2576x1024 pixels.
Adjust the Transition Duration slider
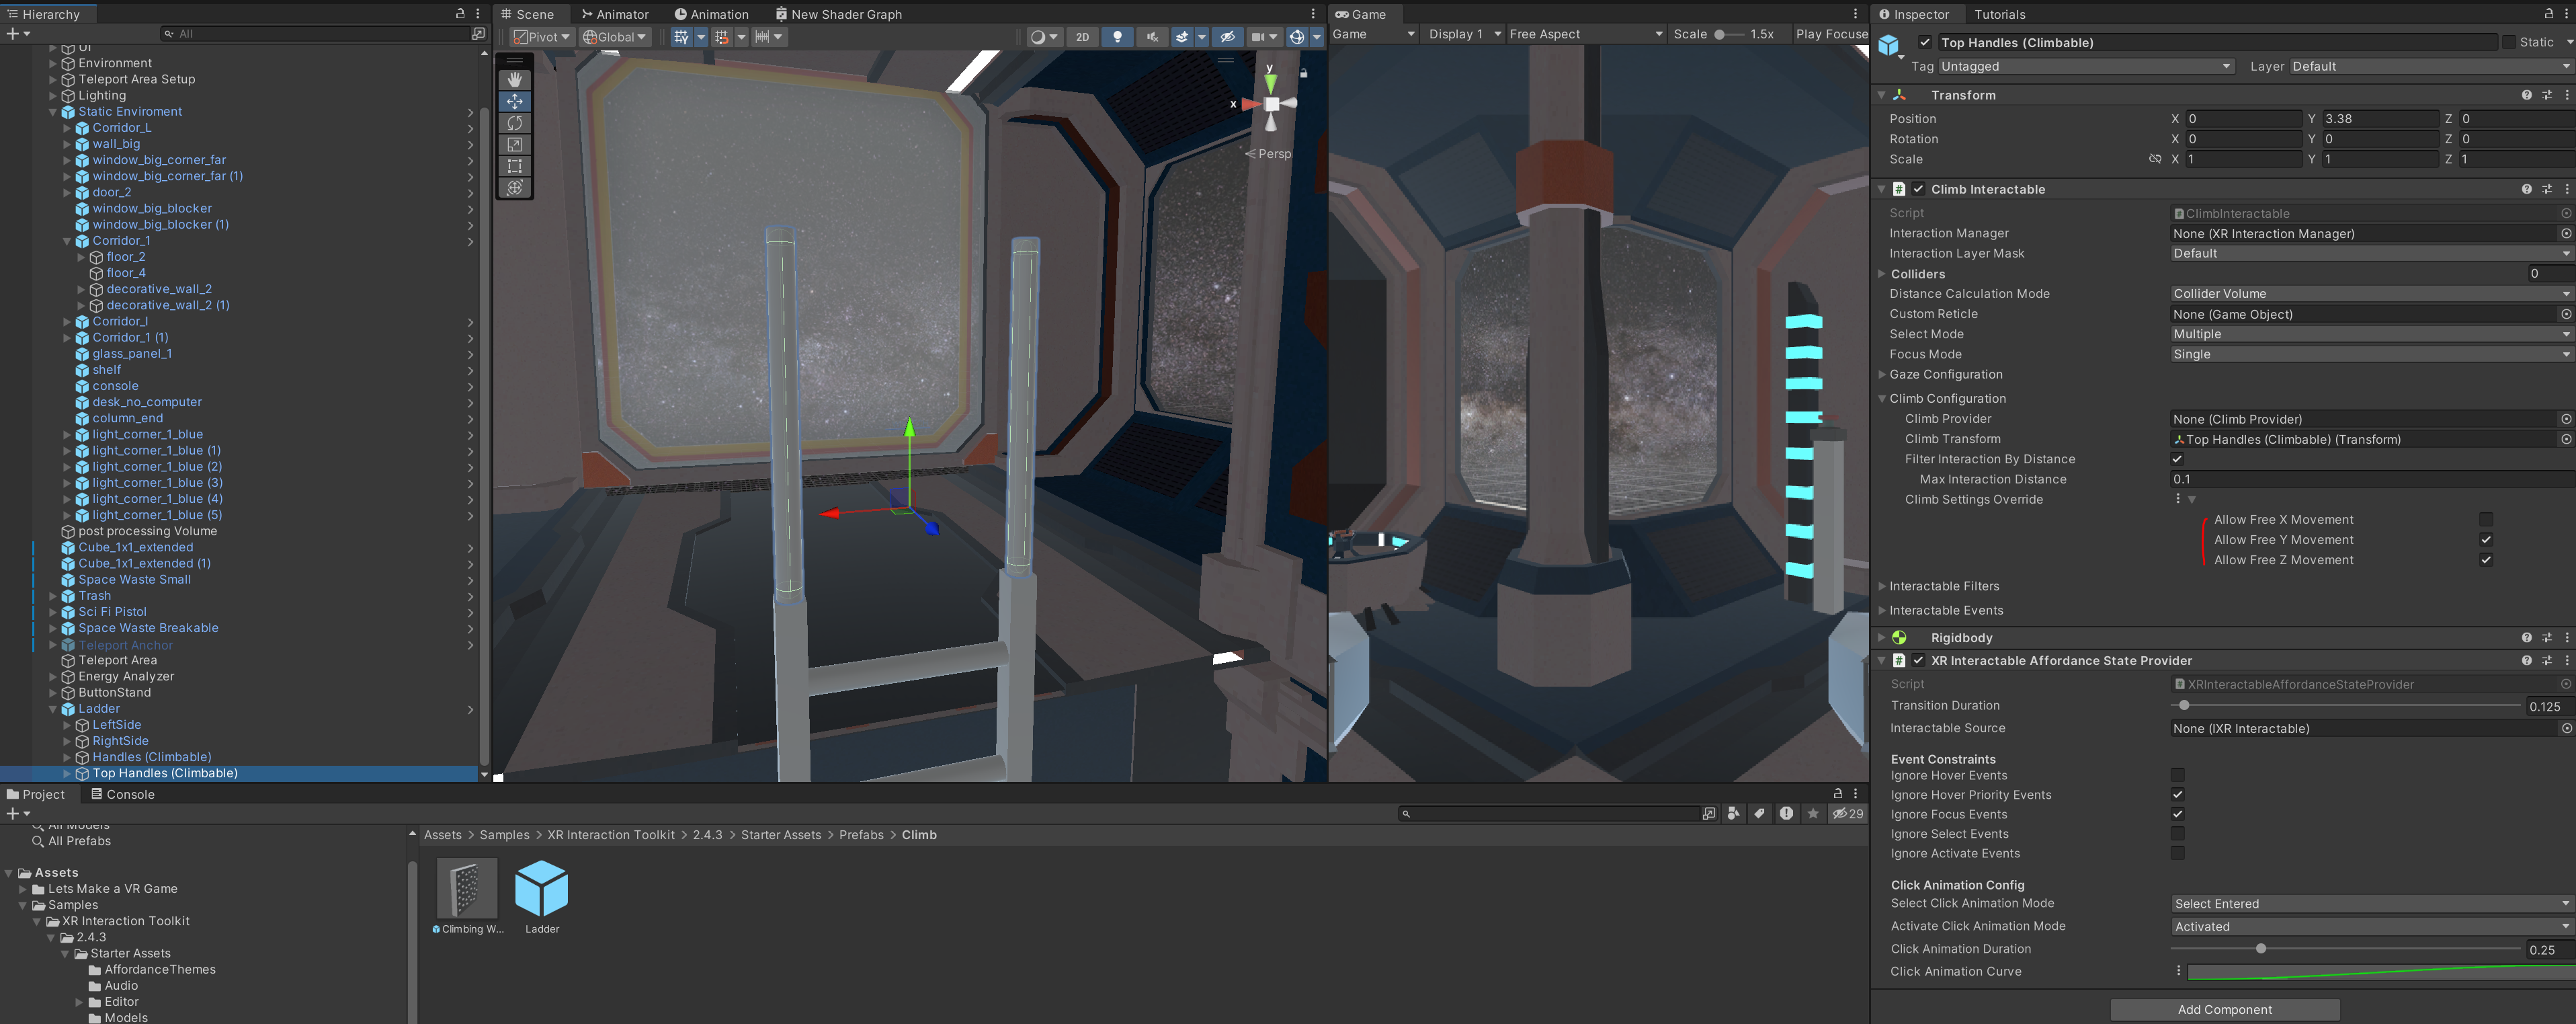(x=2183, y=706)
